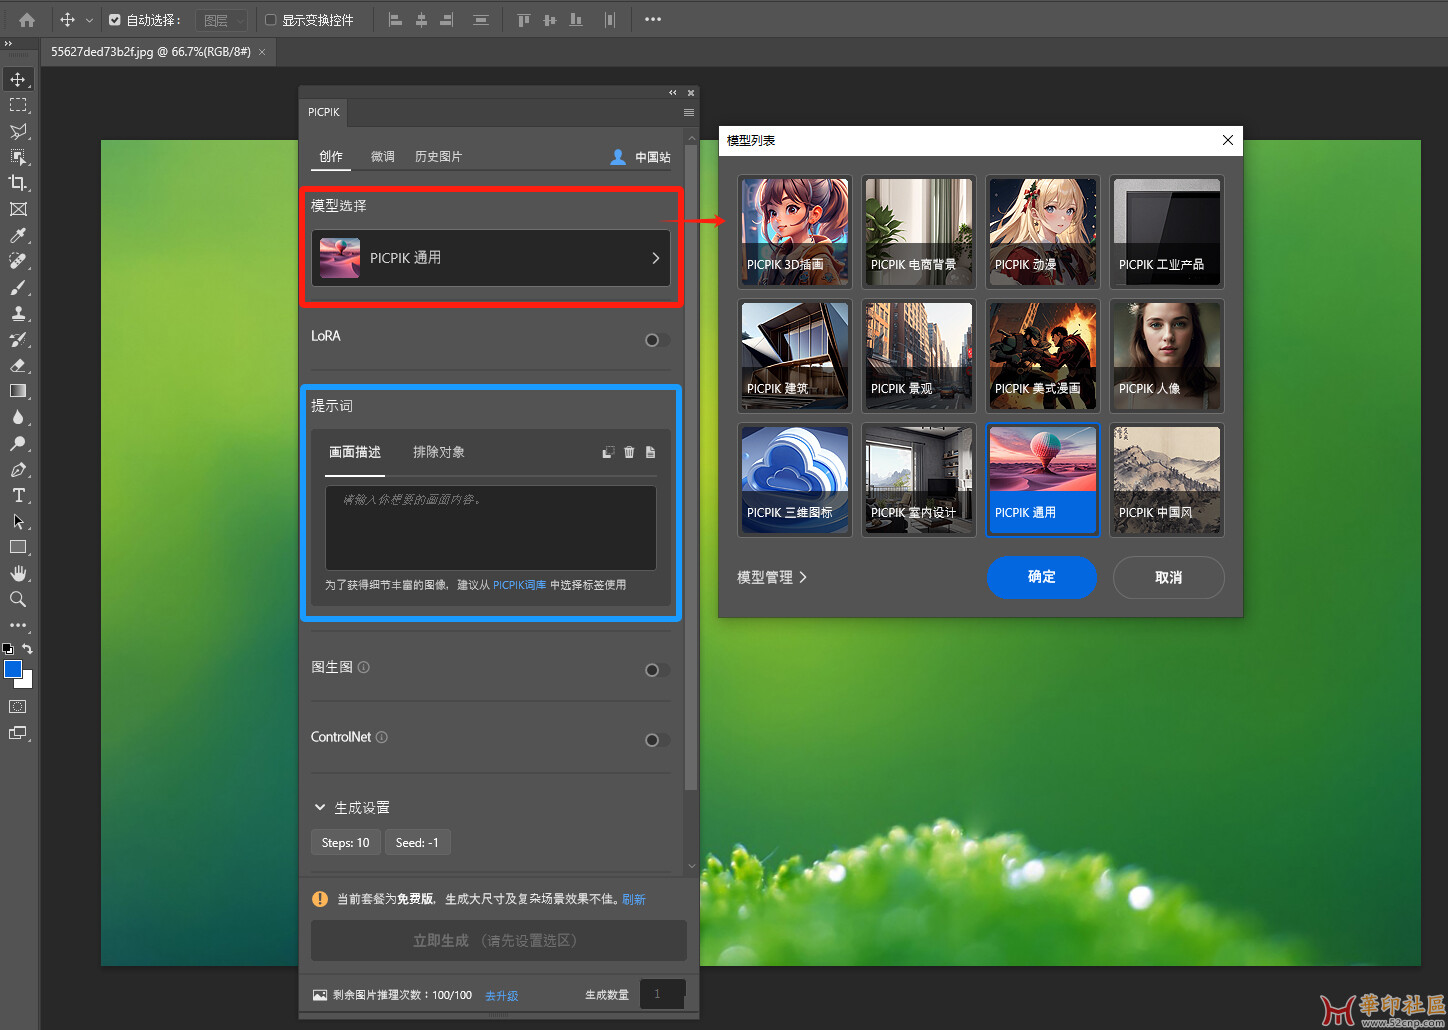Viewport: 1448px width, 1030px height.
Task: Open the PICPIK panel hamburger menu
Action: (689, 112)
